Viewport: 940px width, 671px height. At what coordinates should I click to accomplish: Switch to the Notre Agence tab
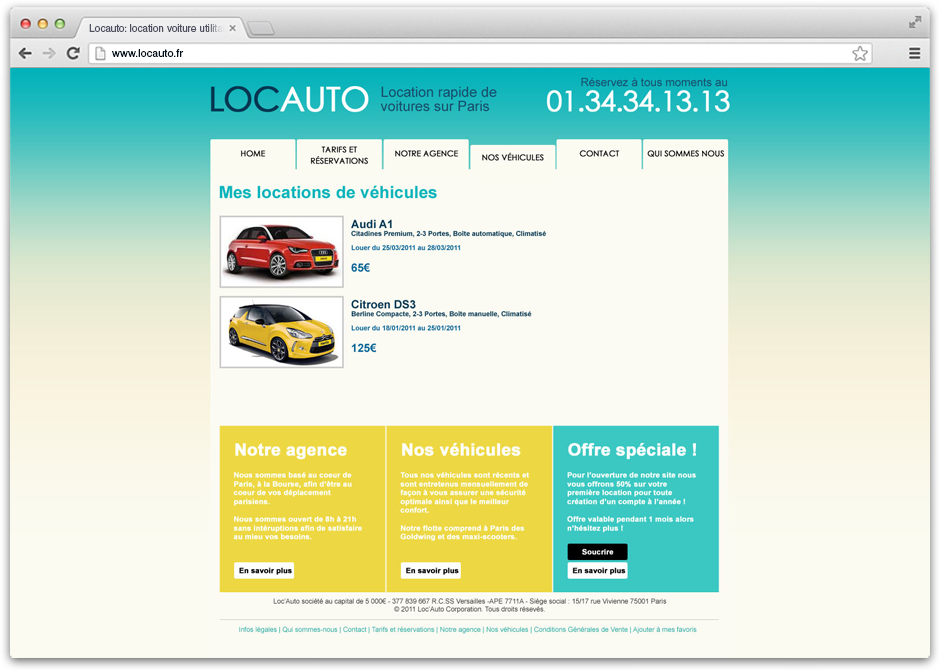click(426, 154)
